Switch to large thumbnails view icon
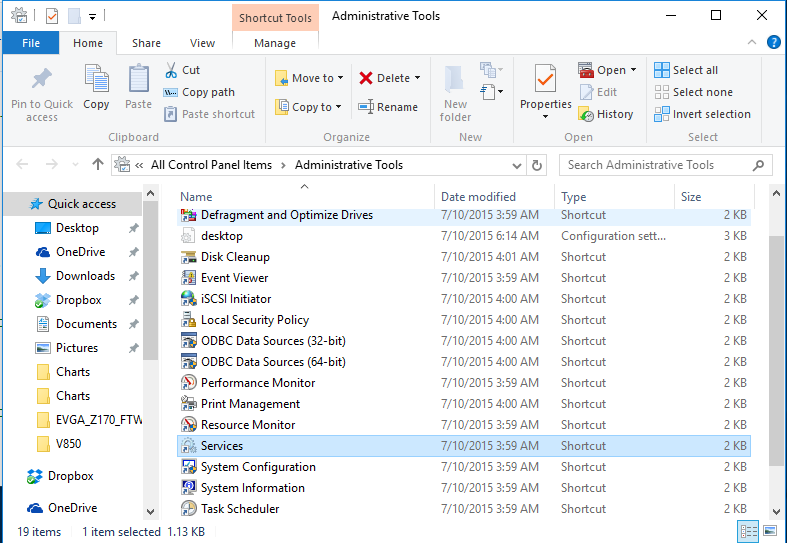Image resolution: width=787 pixels, height=543 pixels. 770,531
